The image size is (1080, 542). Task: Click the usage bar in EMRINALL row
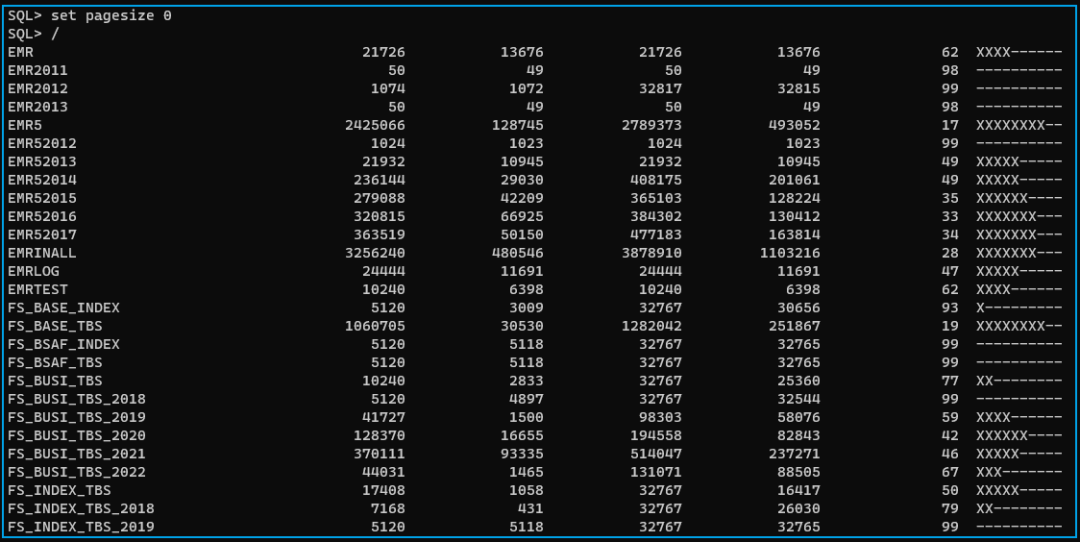tap(1019, 253)
